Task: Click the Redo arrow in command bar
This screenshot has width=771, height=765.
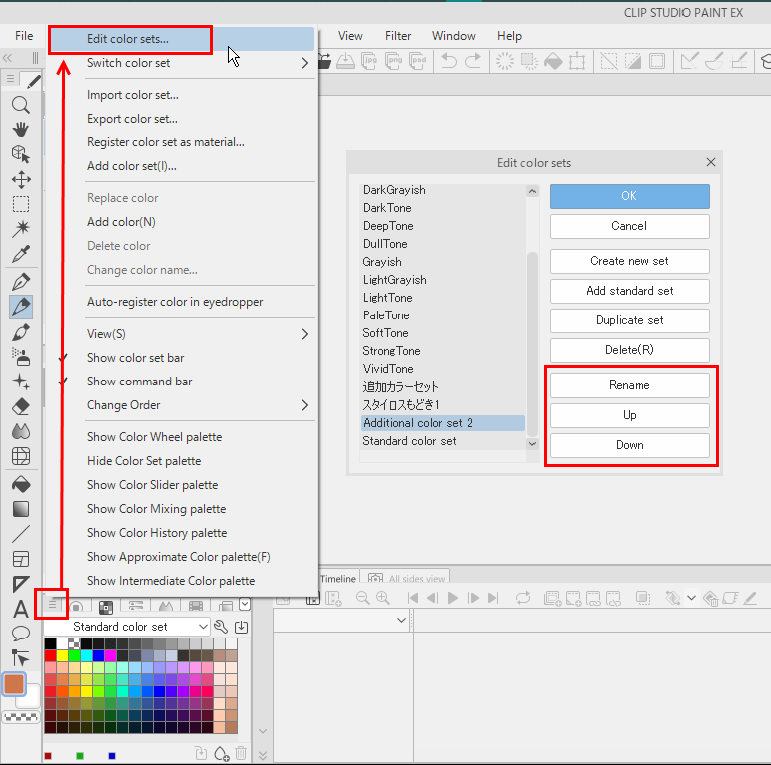Action: (473, 61)
